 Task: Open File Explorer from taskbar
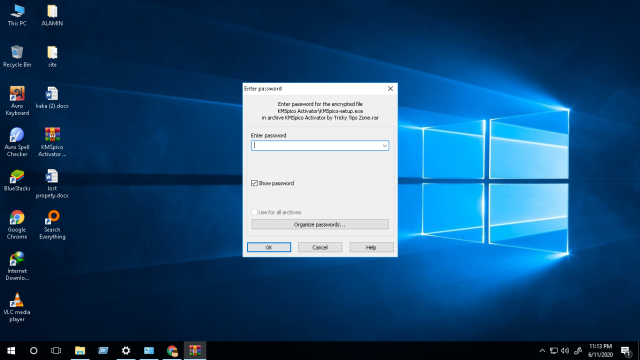tap(80, 351)
